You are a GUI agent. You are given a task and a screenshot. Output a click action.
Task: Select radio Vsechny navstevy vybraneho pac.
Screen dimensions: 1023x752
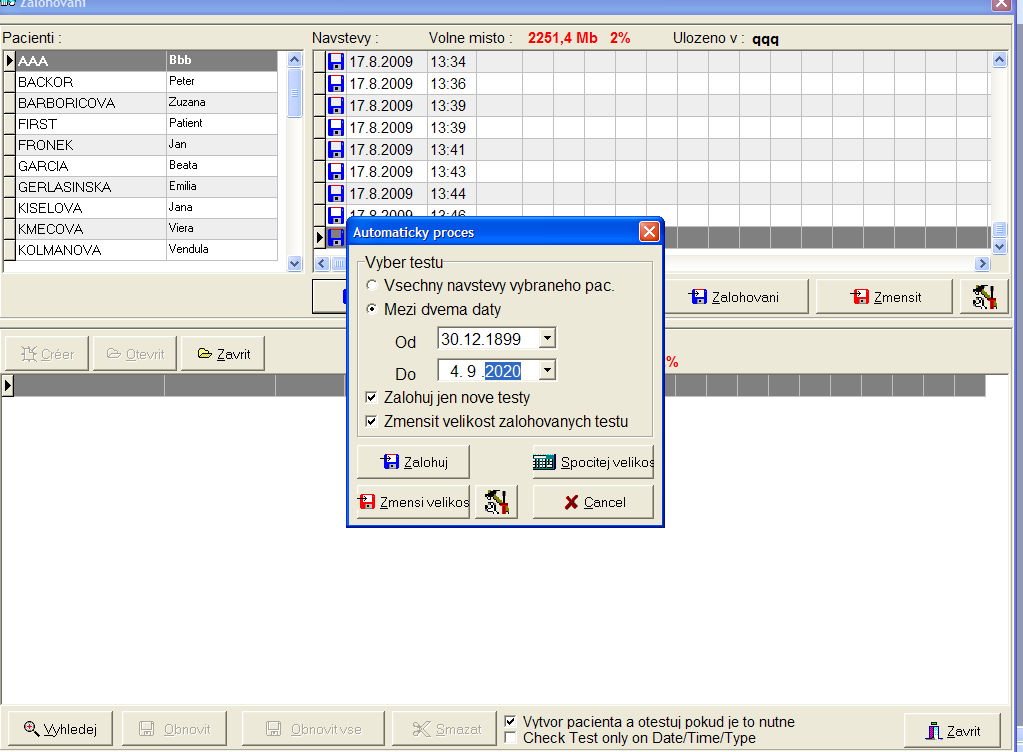pyautogui.click(x=372, y=286)
